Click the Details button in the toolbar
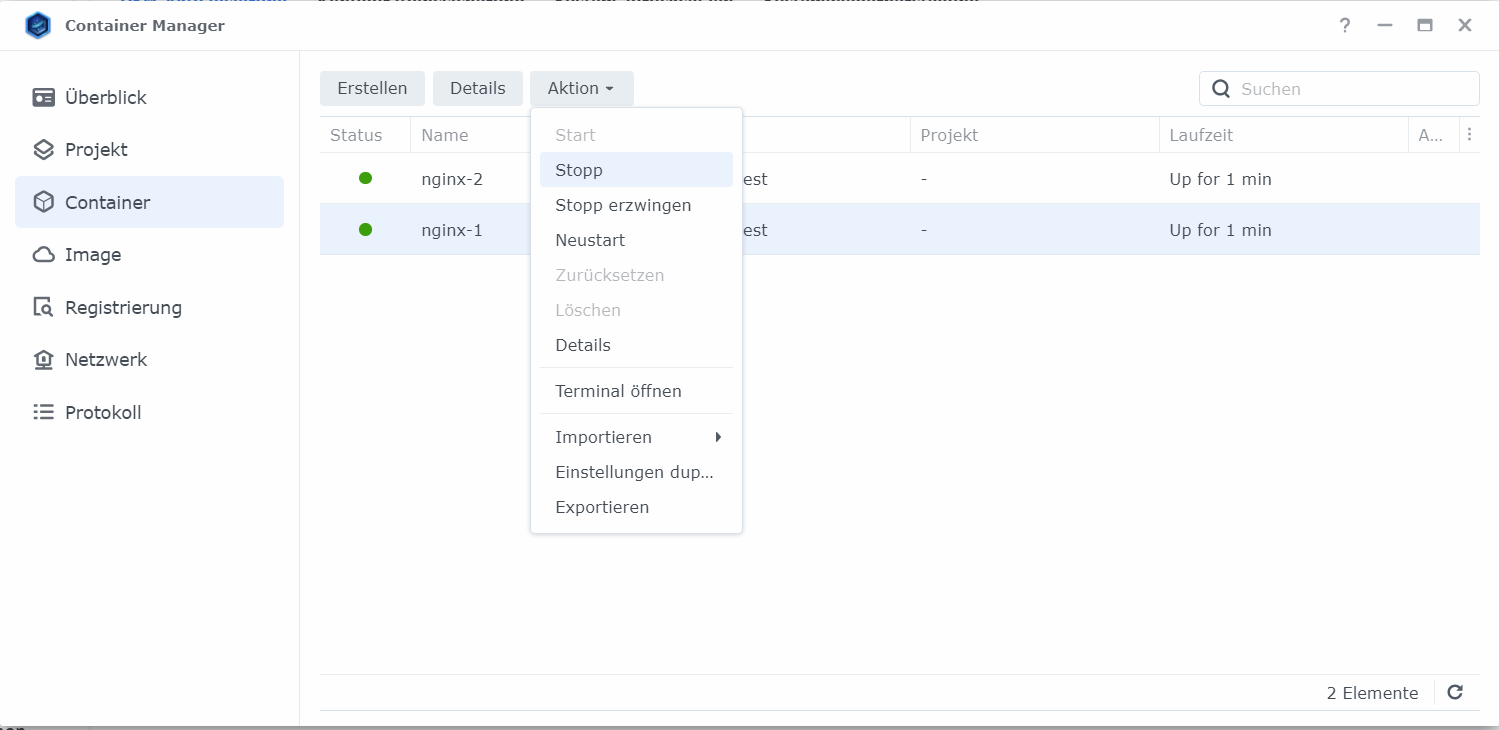The width and height of the screenshot is (1499, 730). point(477,88)
